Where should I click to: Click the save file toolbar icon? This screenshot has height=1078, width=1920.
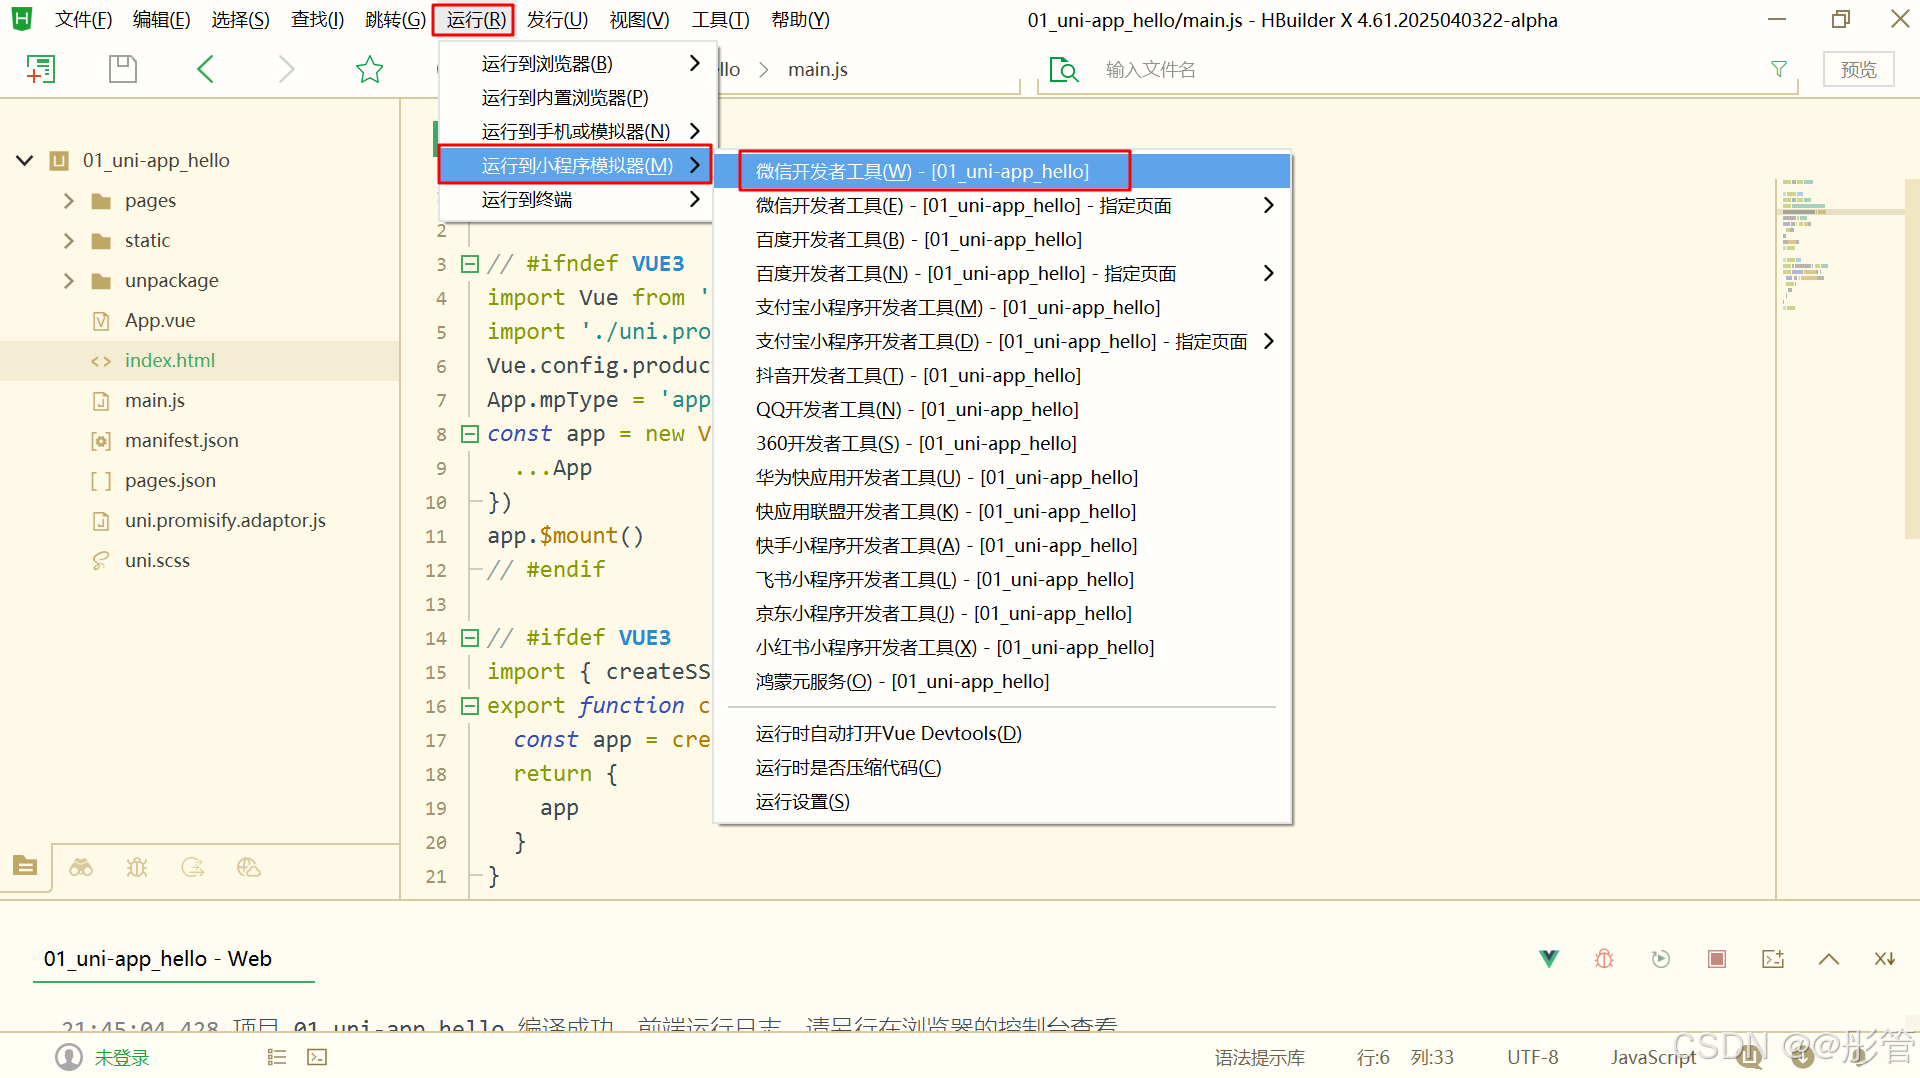[122, 69]
